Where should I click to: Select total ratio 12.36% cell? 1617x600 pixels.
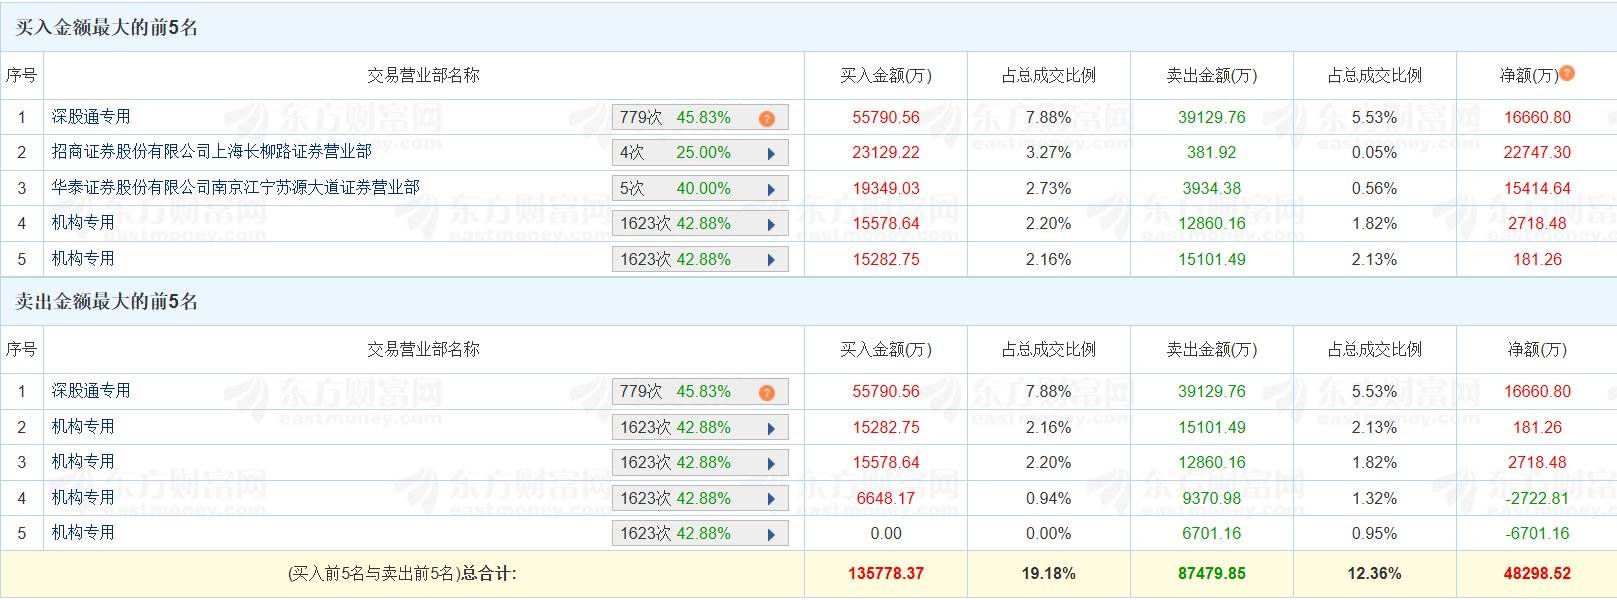click(x=1375, y=574)
